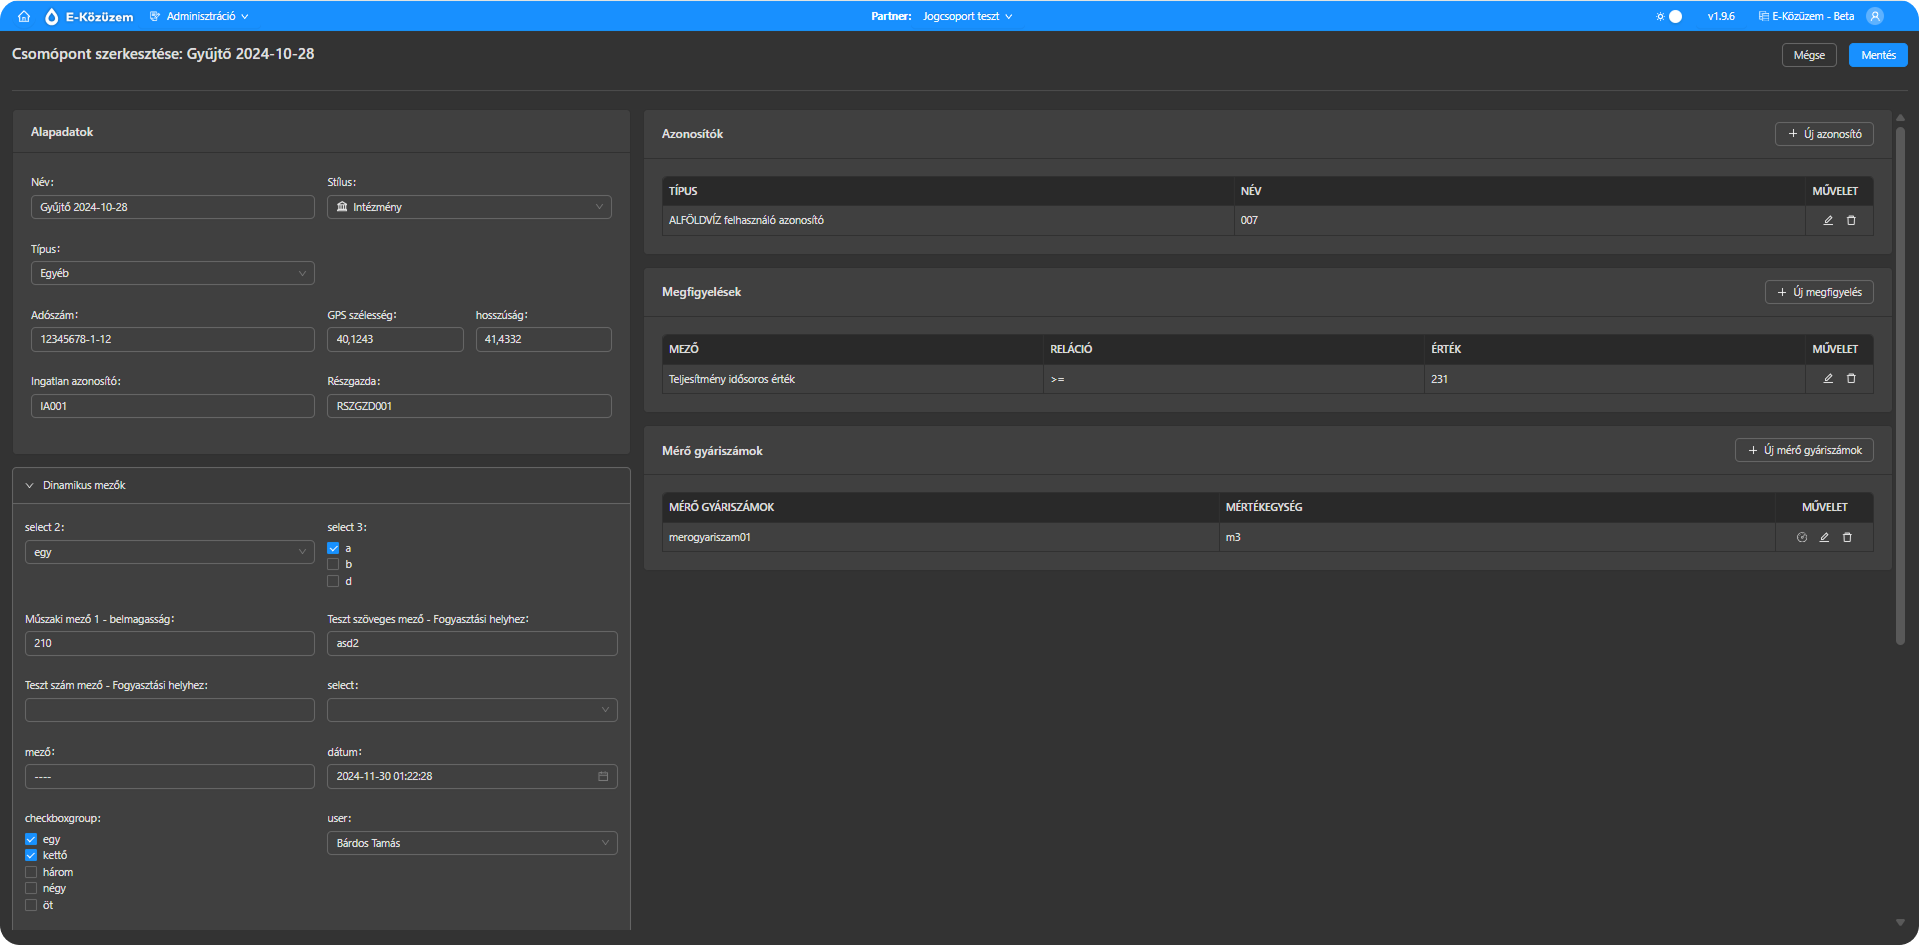Uncheck 'kettő' in checkboxgroup

coord(31,856)
